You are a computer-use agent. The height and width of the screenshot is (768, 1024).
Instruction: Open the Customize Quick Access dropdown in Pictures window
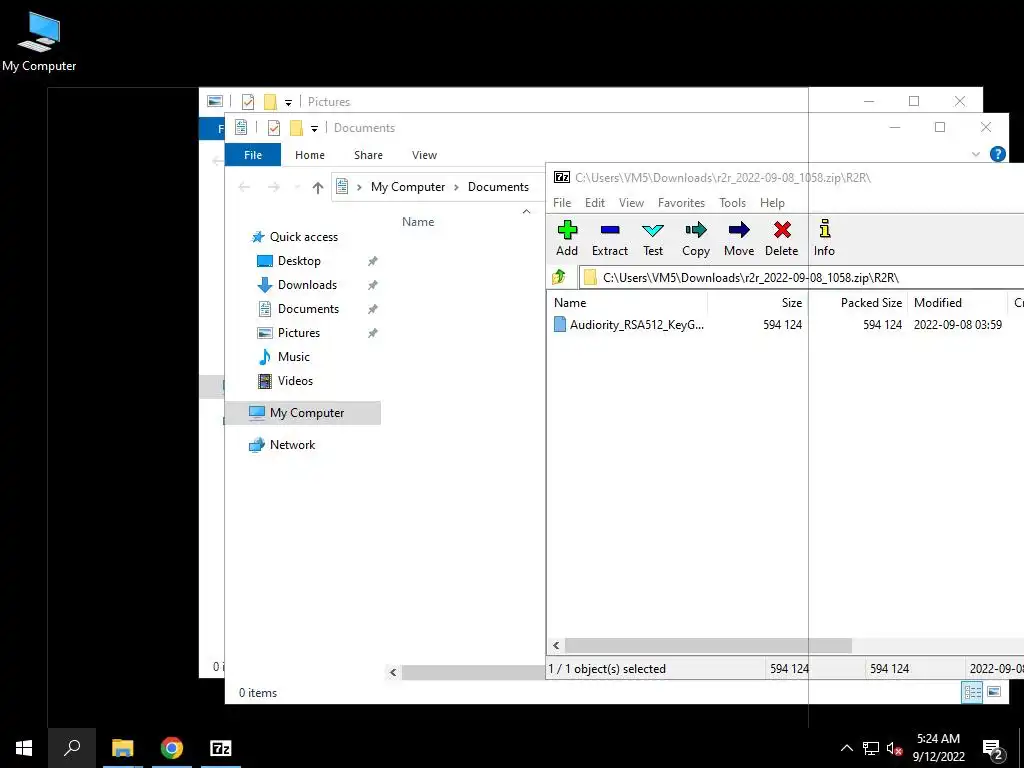(x=288, y=103)
